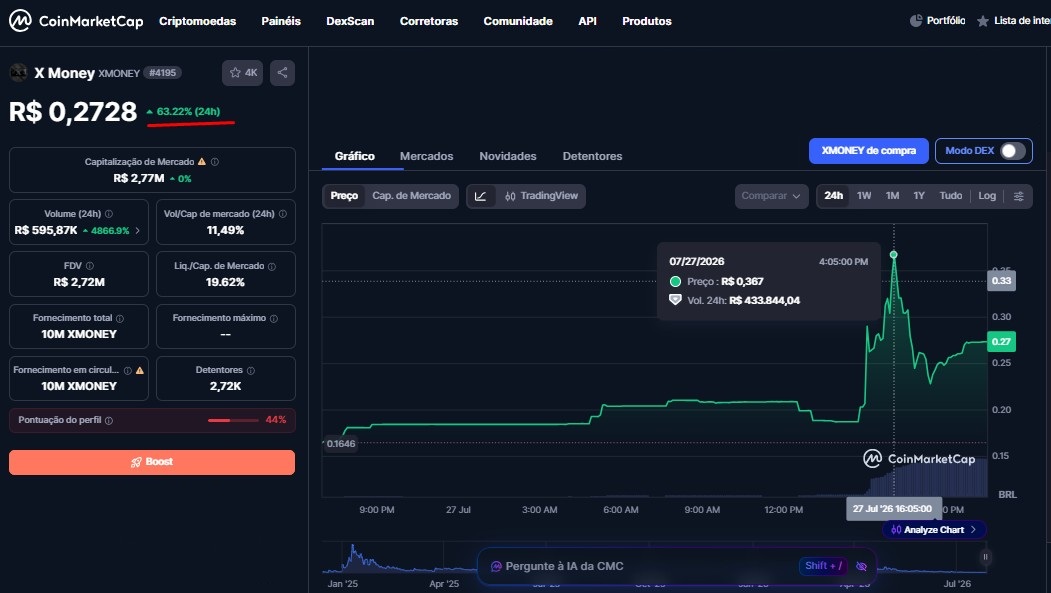Click XMONEY de compra button
Screen dimensions: 1051x593
[869, 151]
